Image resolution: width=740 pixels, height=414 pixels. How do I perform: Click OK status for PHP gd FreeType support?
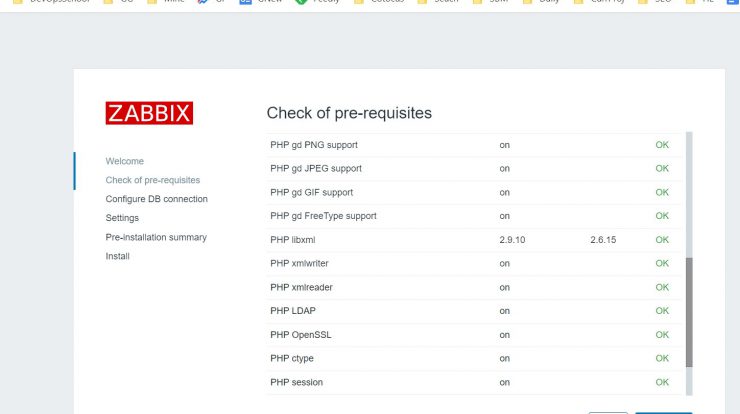pos(662,216)
